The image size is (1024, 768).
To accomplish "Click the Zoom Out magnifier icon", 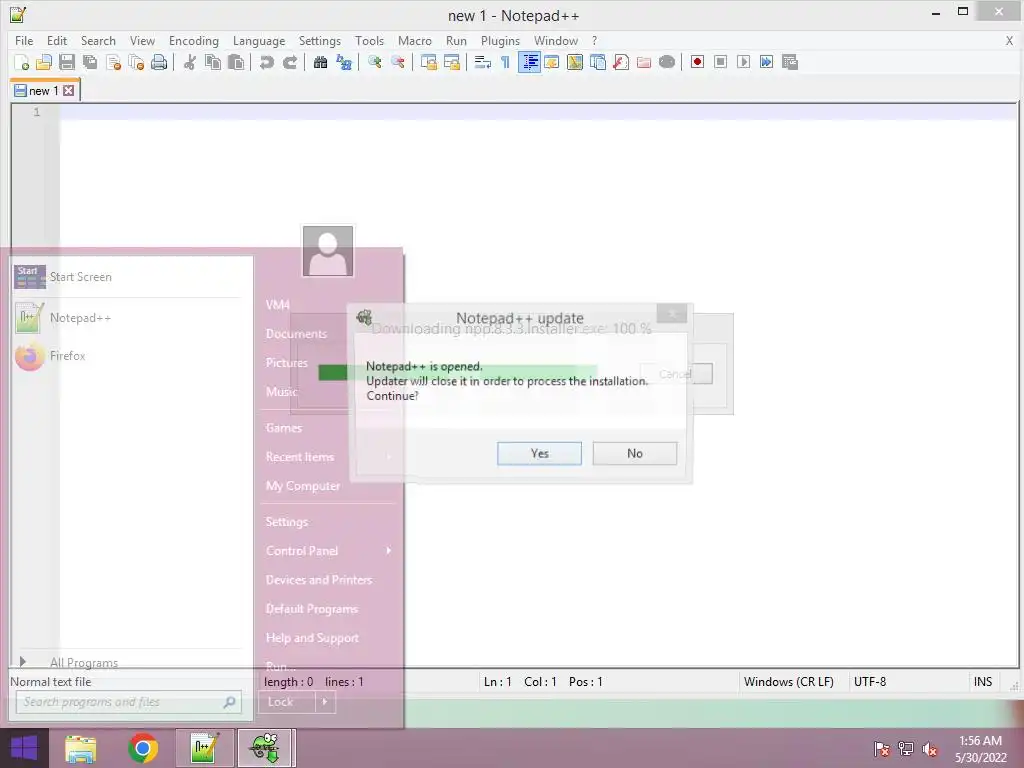I will (x=398, y=62).
